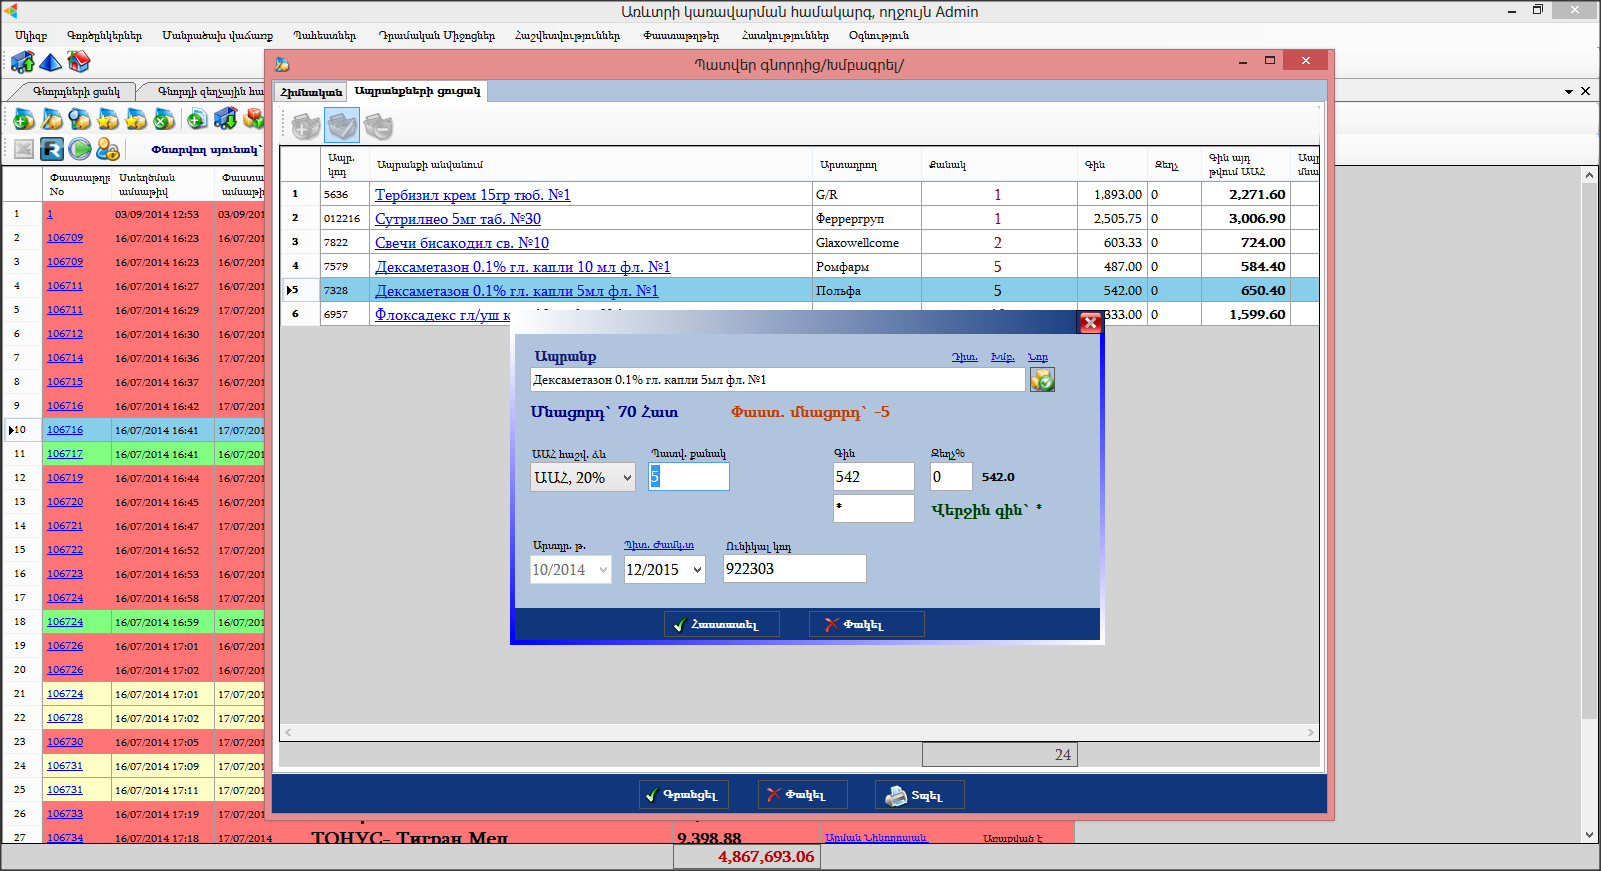
Task: Click the discount percent field containing 0
Action: click(x=951, y=477)
